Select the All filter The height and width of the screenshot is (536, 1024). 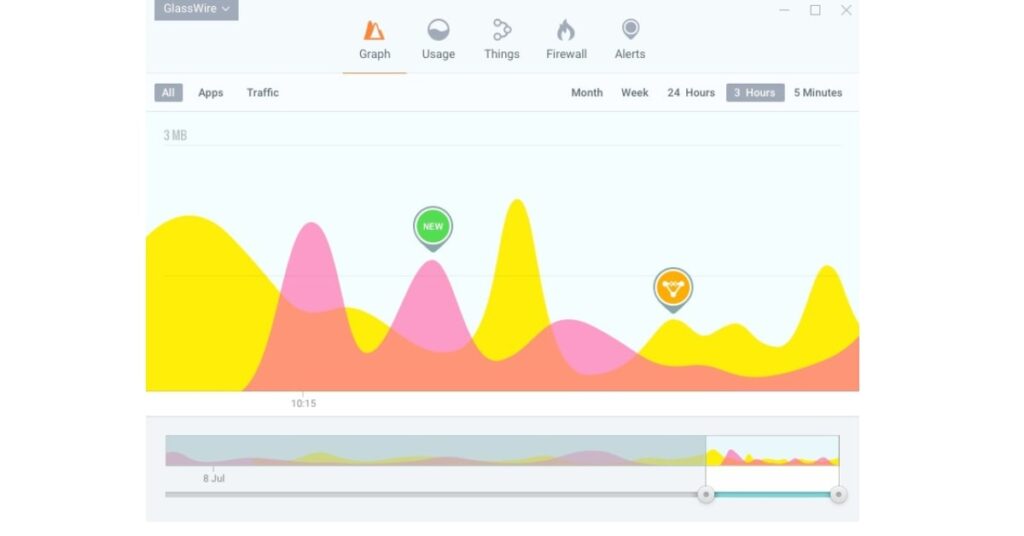tap(168, 93)
